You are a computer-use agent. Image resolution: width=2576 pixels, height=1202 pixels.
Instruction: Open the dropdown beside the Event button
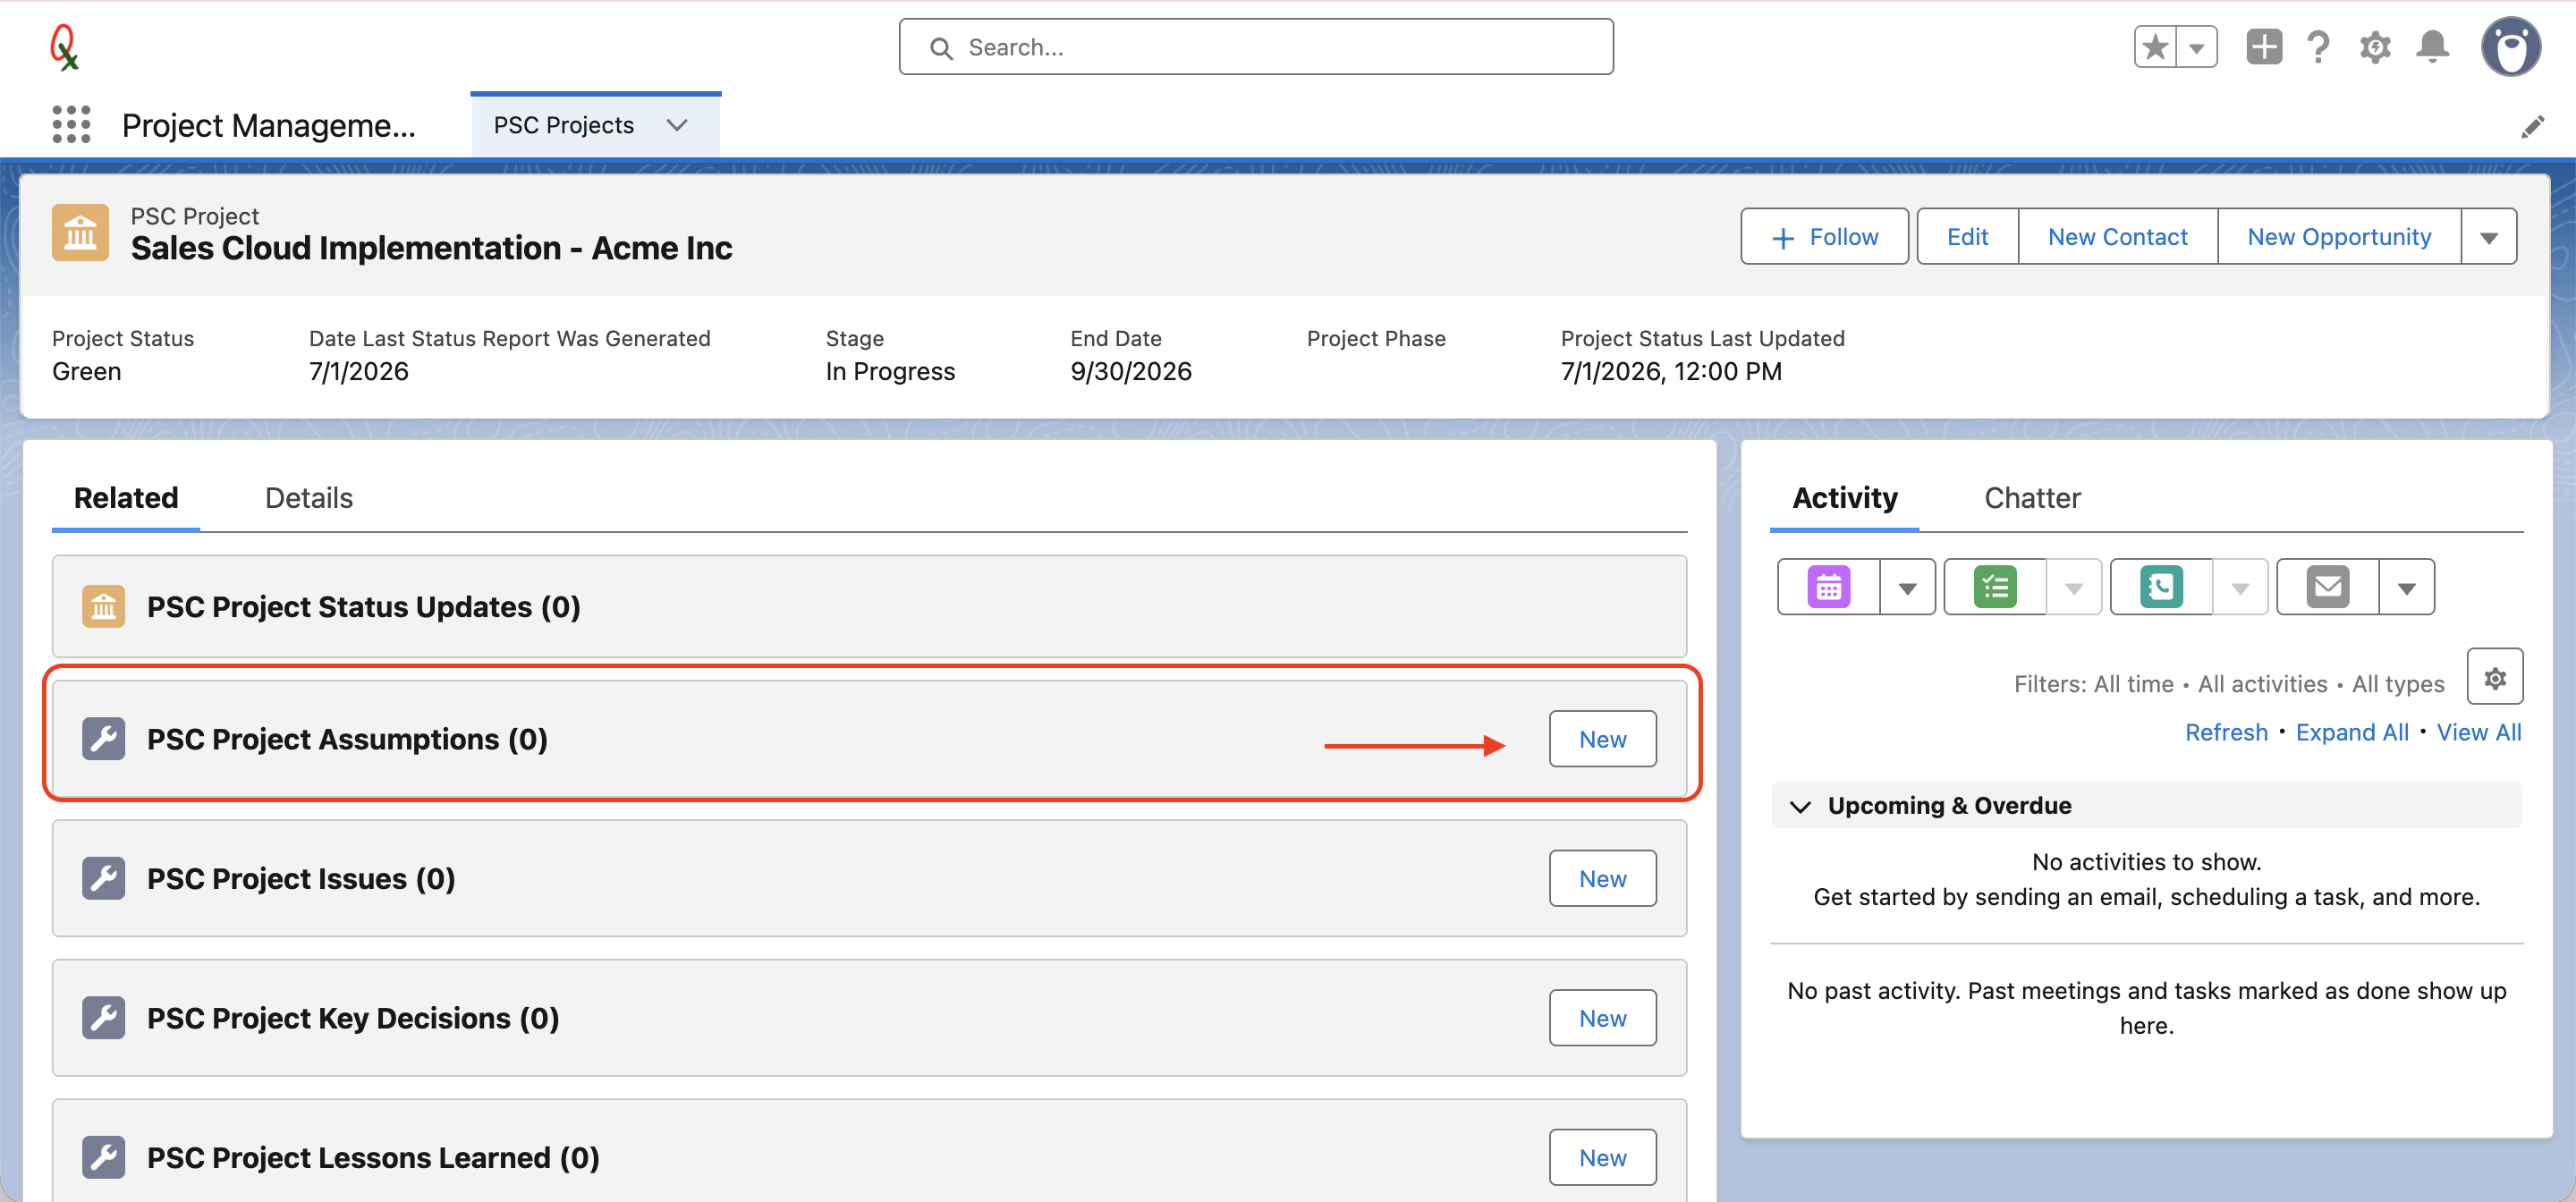pos(1907,587)
